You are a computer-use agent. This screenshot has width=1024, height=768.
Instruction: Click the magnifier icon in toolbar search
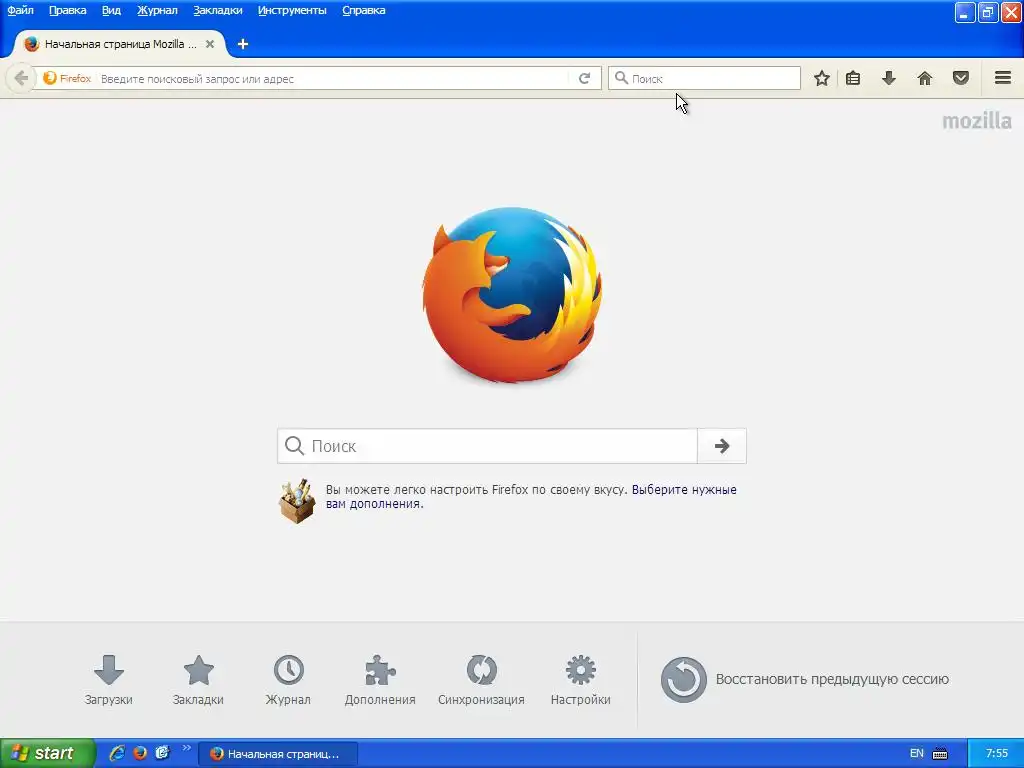[x=621, y=78]
